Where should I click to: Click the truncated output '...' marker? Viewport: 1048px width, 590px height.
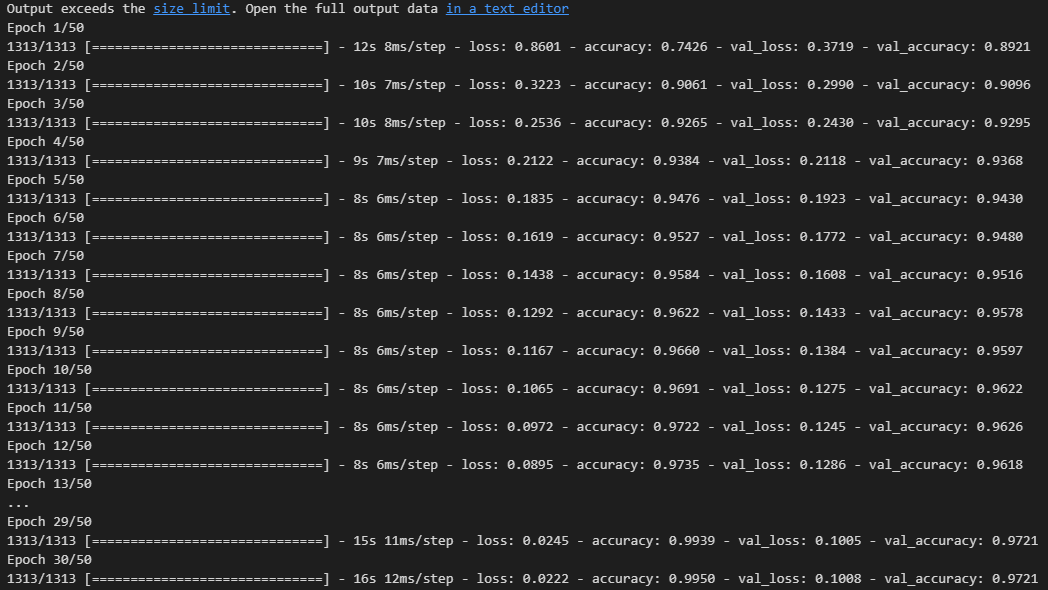[x=18, y=504]
